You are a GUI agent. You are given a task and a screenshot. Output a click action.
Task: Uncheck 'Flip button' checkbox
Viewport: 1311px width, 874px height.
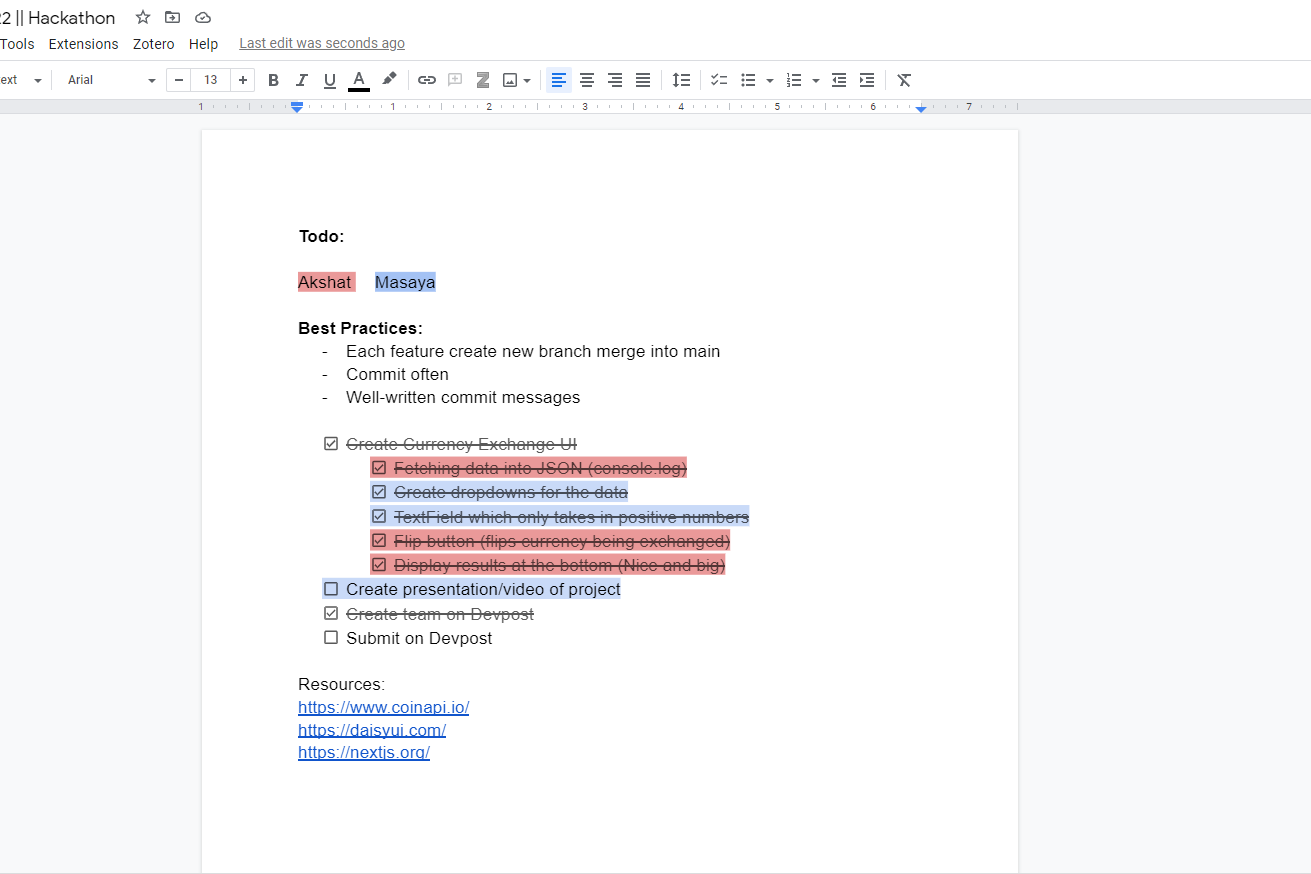pyautogui.click(x=379, y=540)
